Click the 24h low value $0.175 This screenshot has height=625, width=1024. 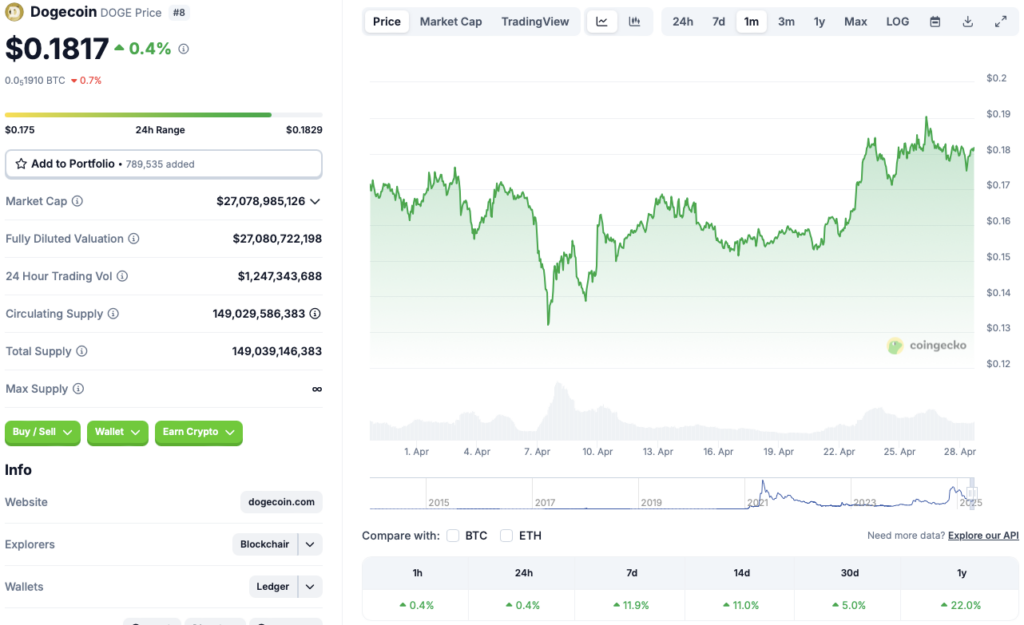tap(20, 130)
